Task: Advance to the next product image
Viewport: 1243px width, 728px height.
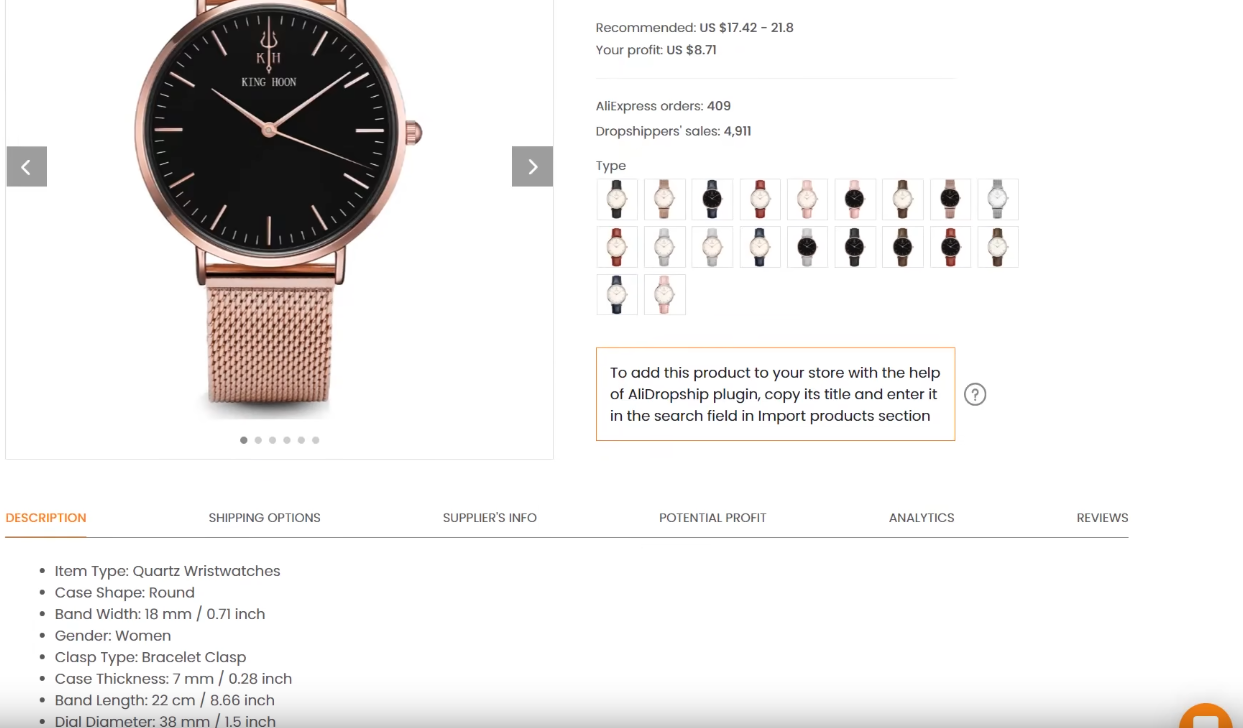Action: pyautogui.click(x=532, y=166)
